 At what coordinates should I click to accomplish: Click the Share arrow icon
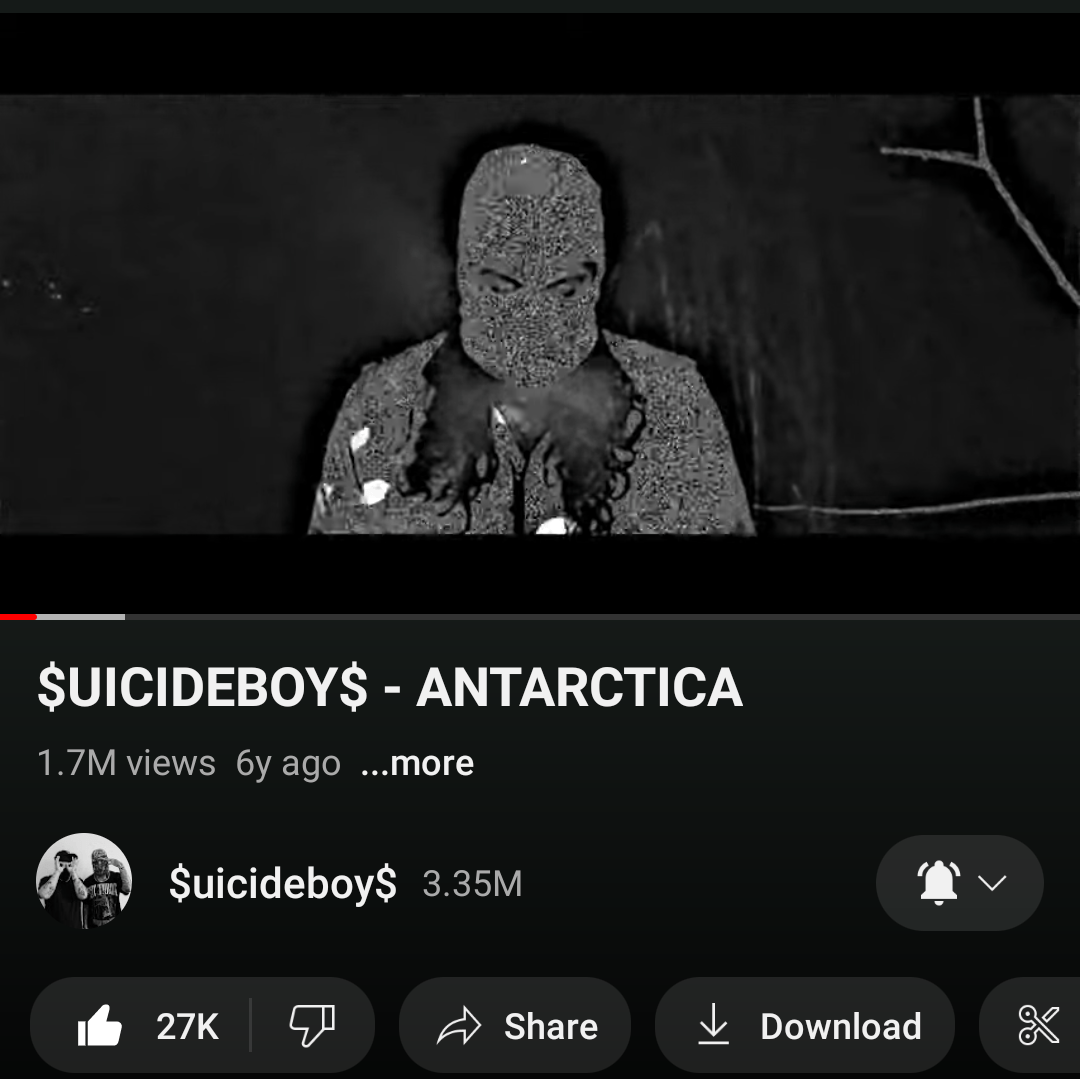pyautogui.click(x=459, y=1025)
